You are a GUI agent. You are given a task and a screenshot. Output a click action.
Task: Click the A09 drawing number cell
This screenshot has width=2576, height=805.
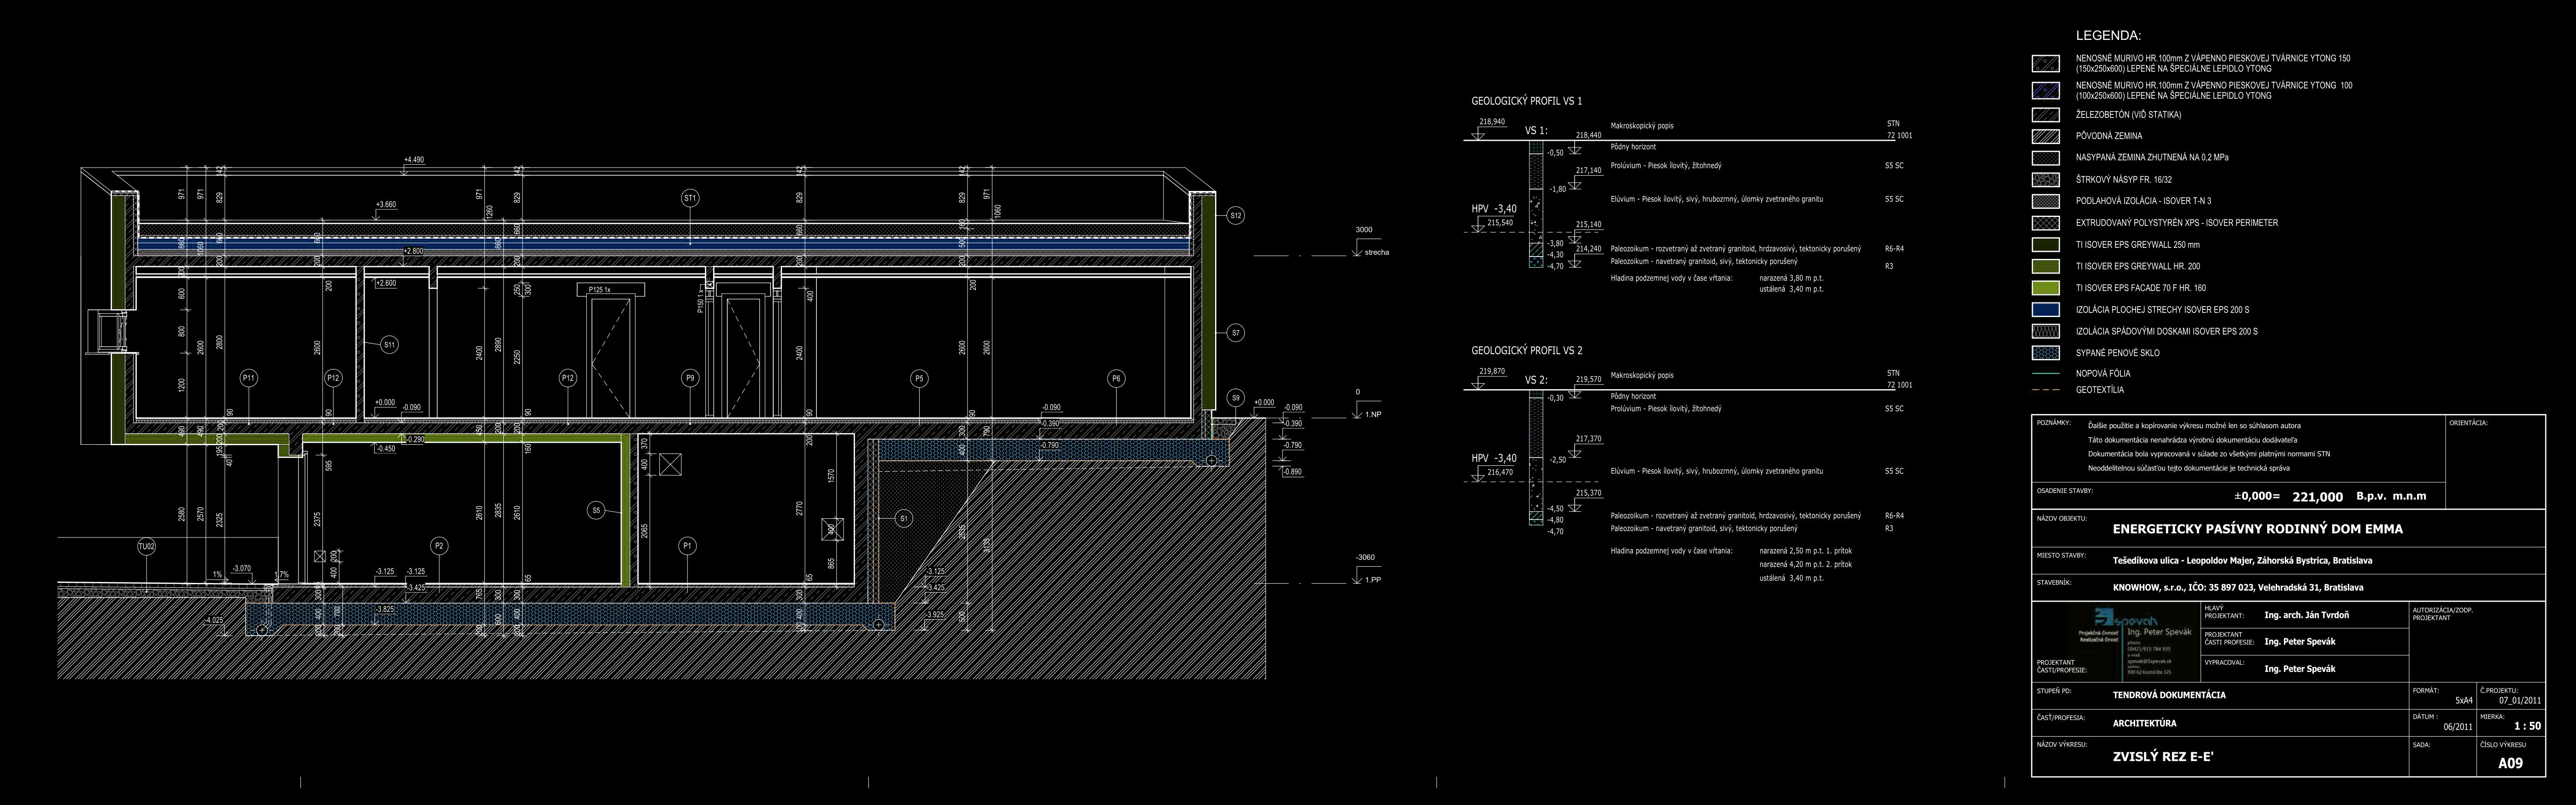(x=2510, y=763)
